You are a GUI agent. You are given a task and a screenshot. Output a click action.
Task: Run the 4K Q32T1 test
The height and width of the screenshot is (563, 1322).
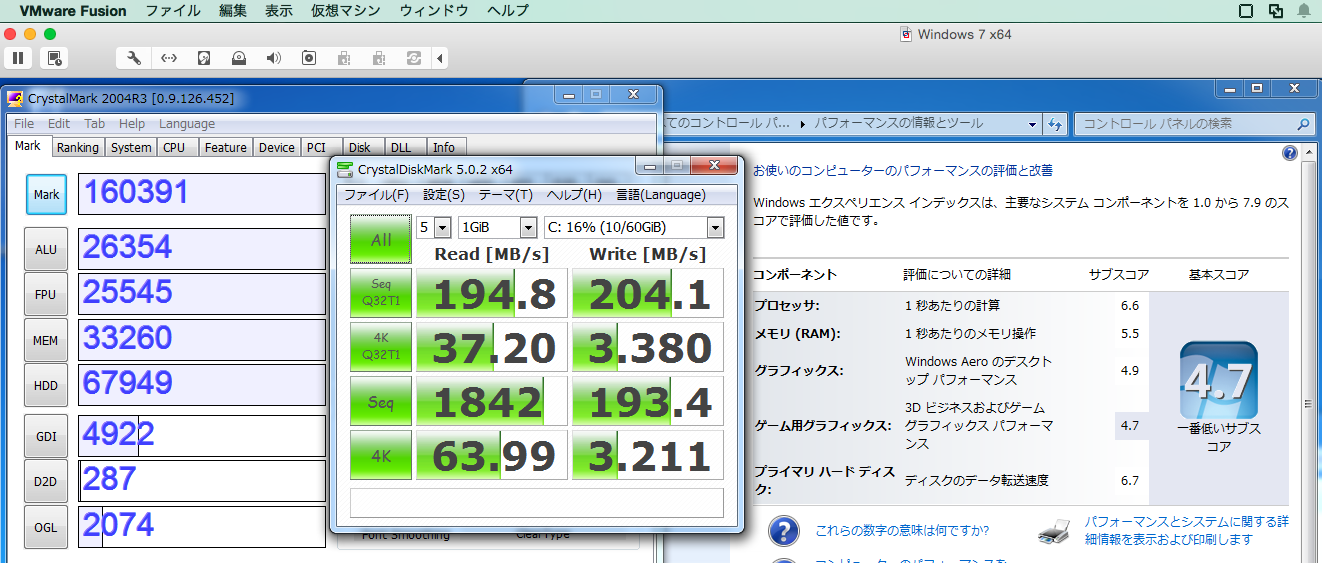point(381,347)
